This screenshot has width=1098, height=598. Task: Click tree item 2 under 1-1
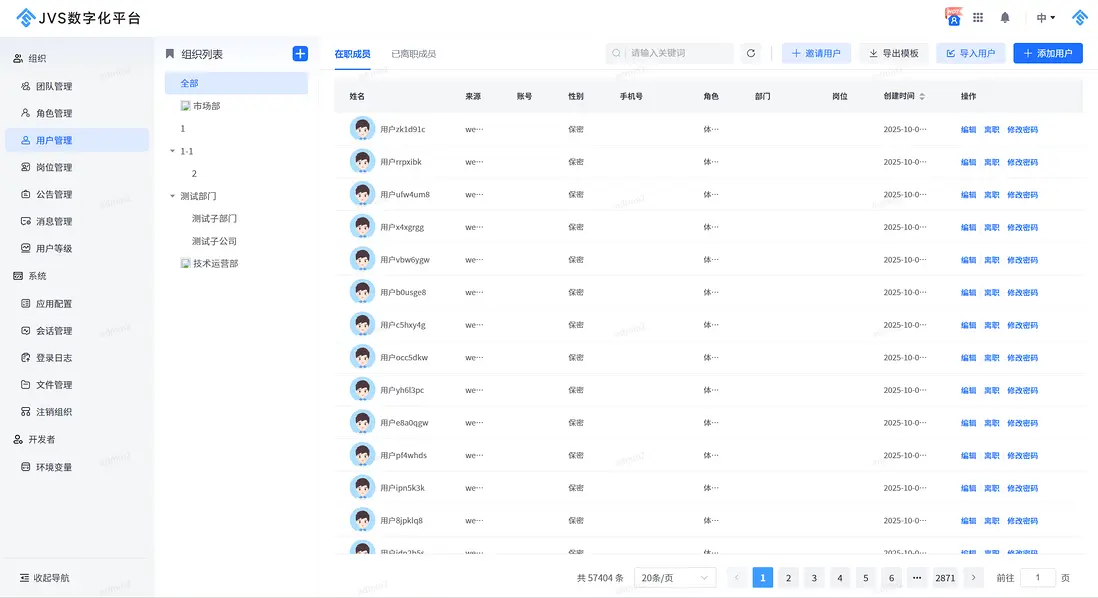(194, 174)
